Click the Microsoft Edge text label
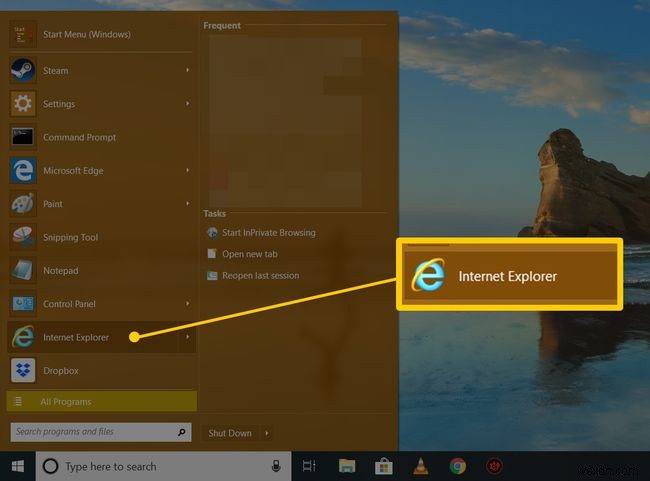The width and height of the screenshot is (650, 481). click(73, 170)
